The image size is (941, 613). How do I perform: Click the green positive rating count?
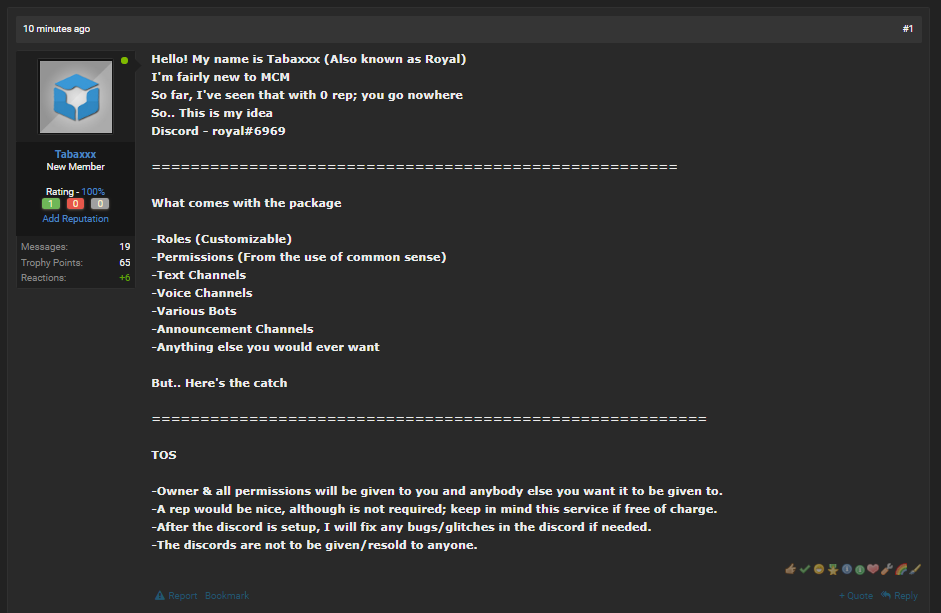click(50, 204)
